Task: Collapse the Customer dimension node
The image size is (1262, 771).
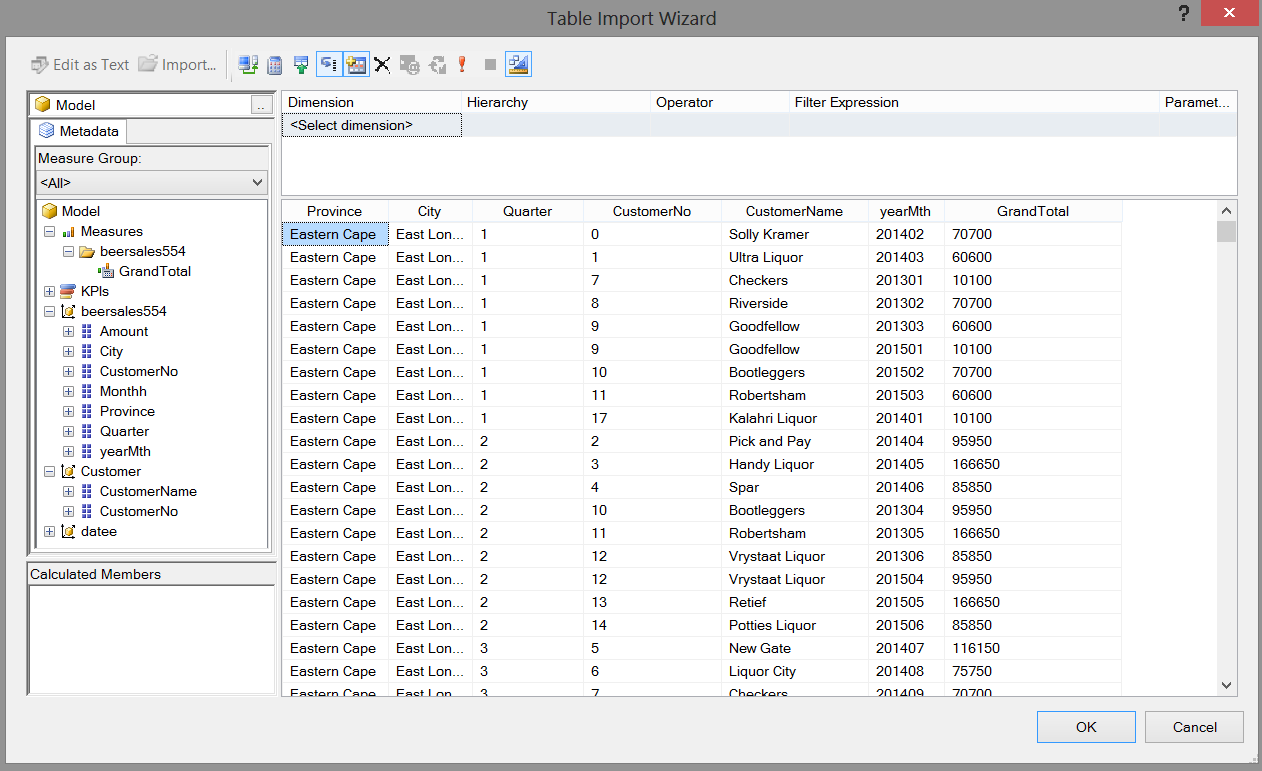Action: click(50, 471)
